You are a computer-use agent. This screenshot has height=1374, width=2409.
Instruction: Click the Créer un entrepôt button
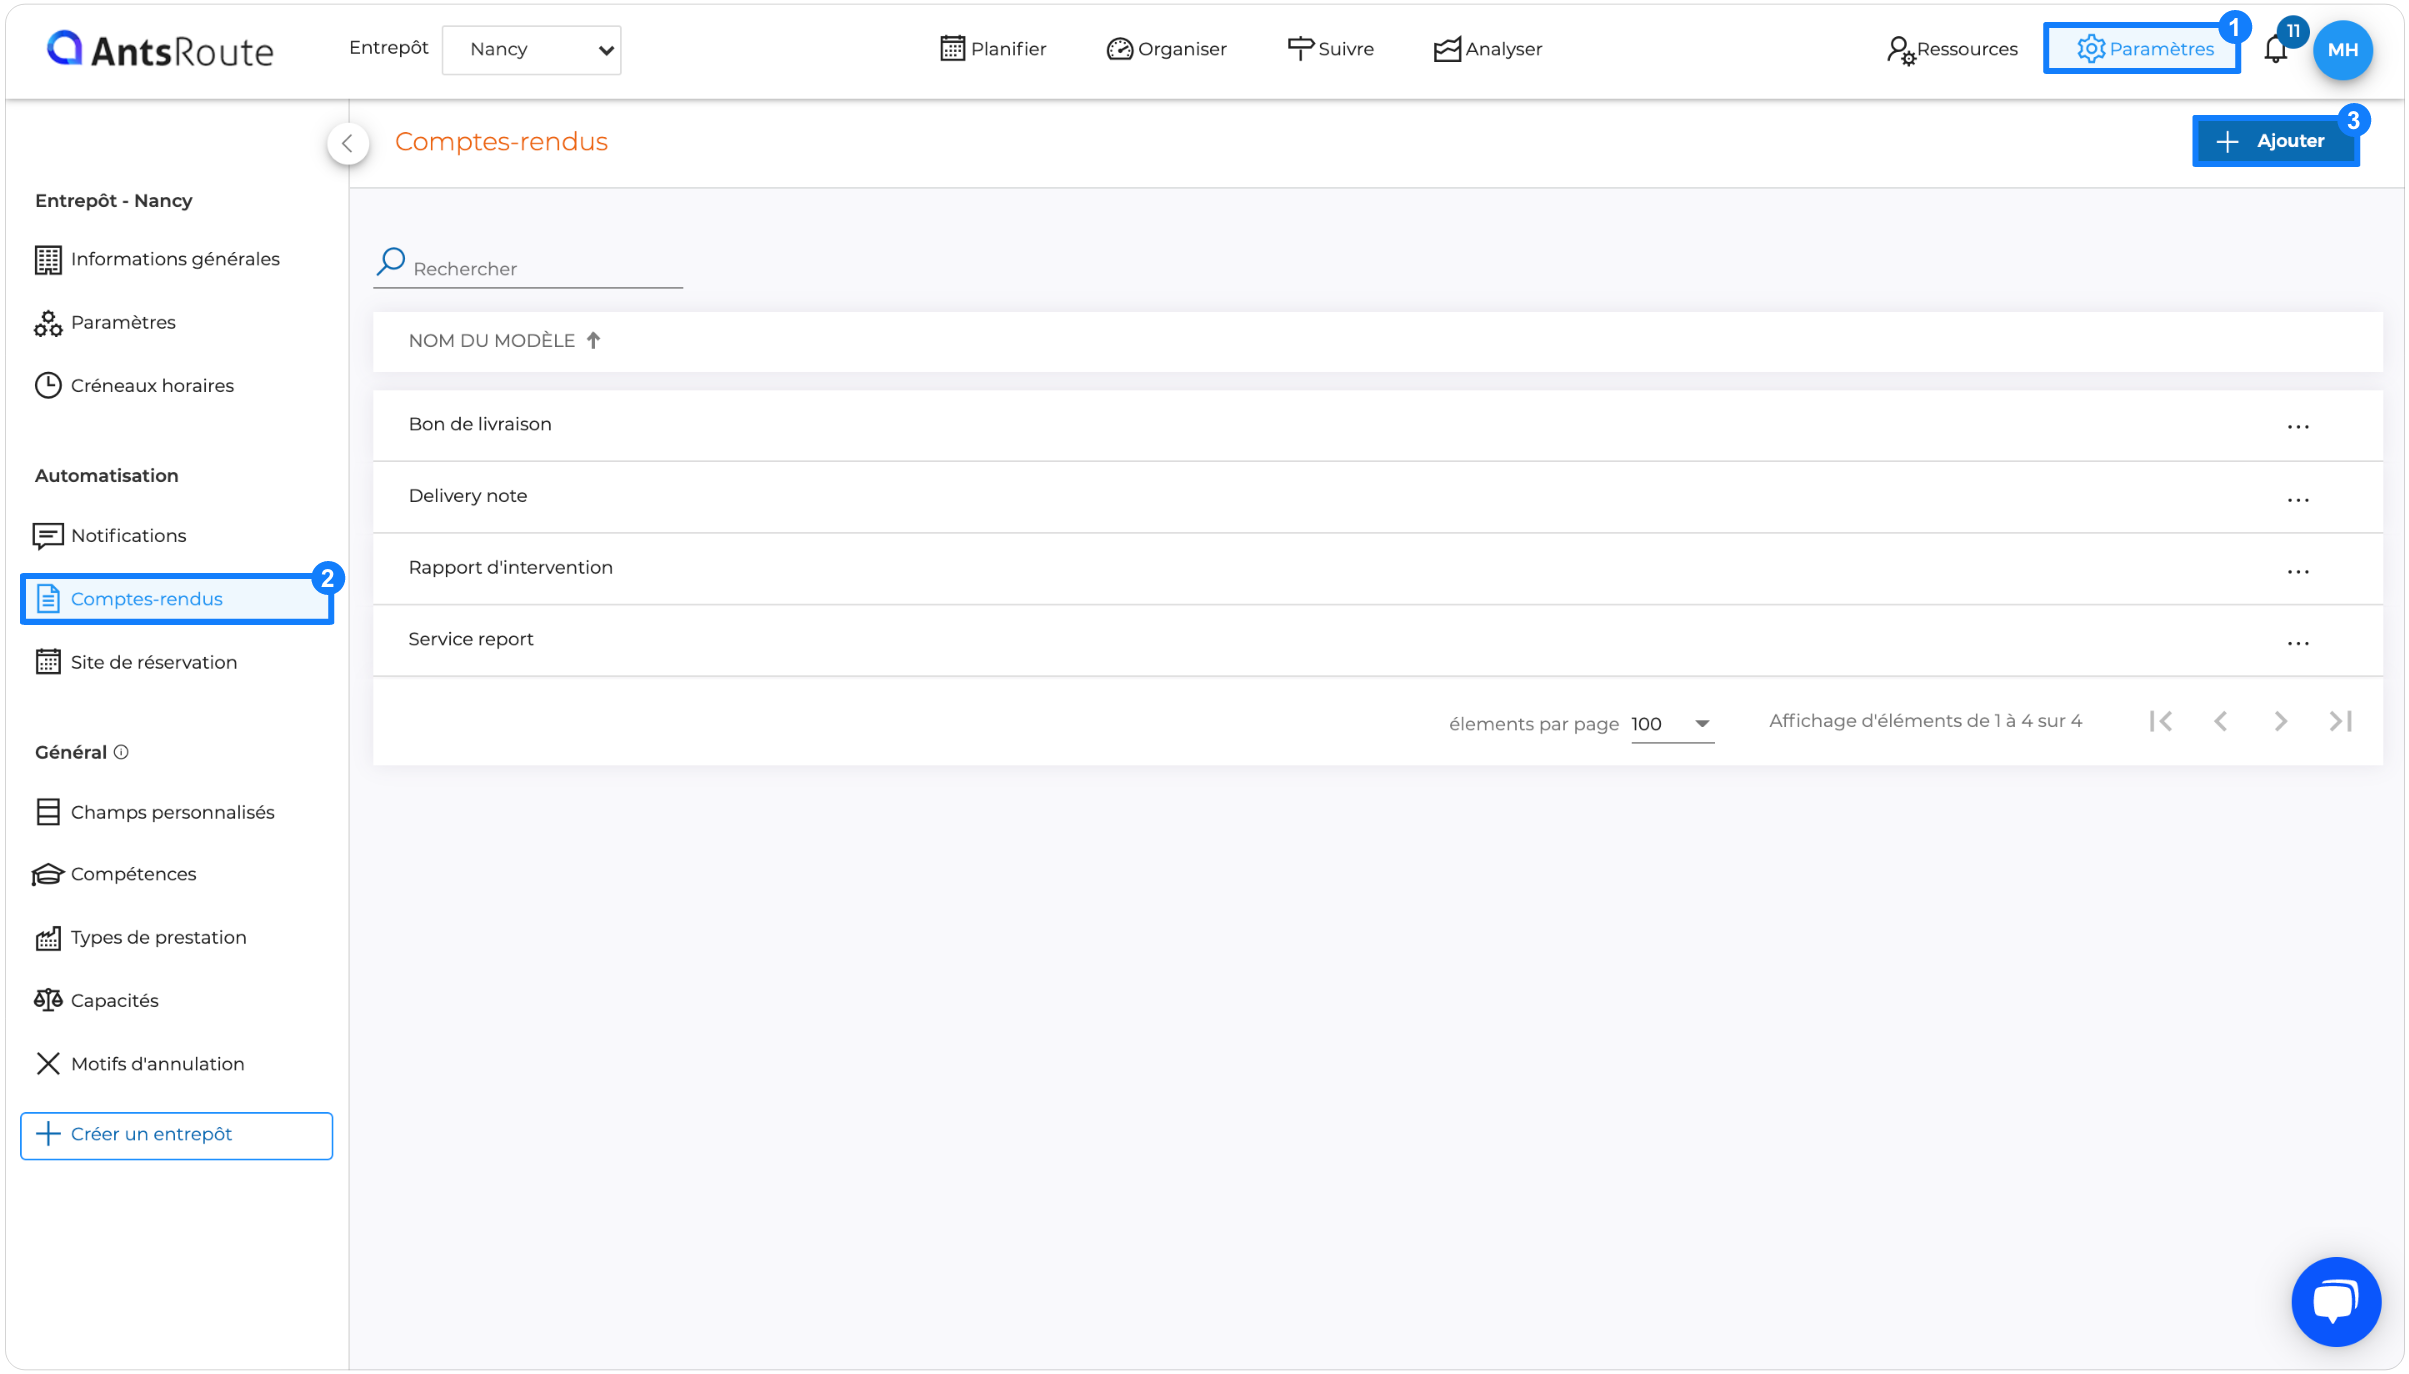point(176,1135)
